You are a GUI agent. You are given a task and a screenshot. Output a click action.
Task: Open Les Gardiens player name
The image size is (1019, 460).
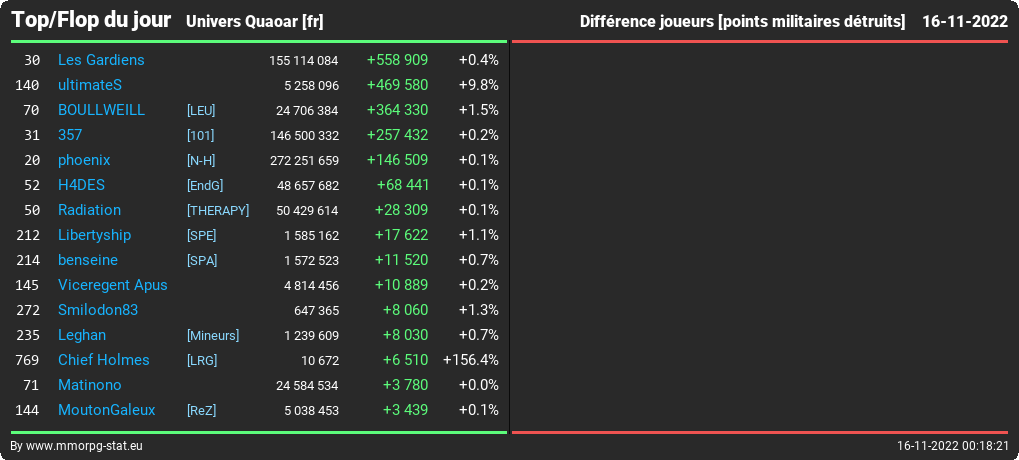(x=101, y=60)
